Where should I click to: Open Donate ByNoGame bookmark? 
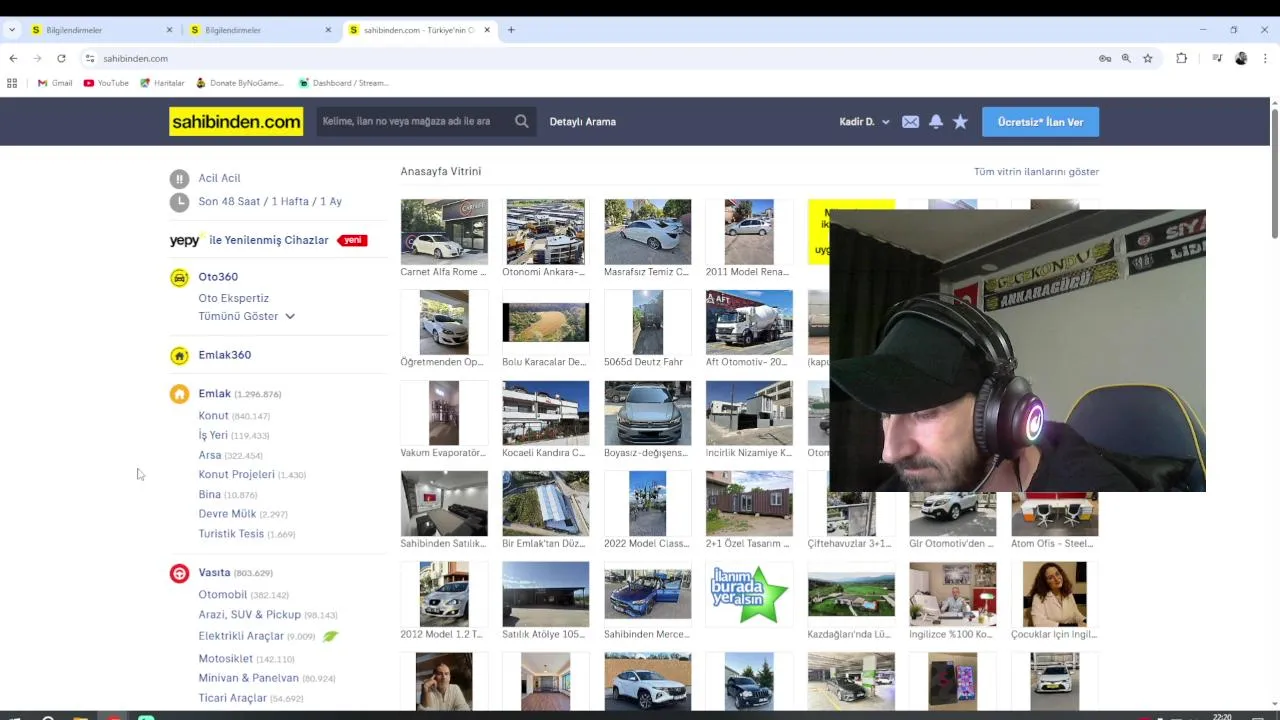(240, 83)
